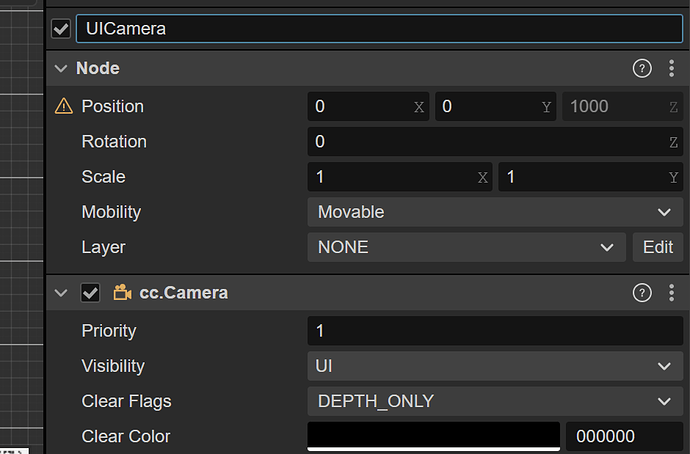Click the Node section help icon
The image size is (690, 454).
(642, 68)
